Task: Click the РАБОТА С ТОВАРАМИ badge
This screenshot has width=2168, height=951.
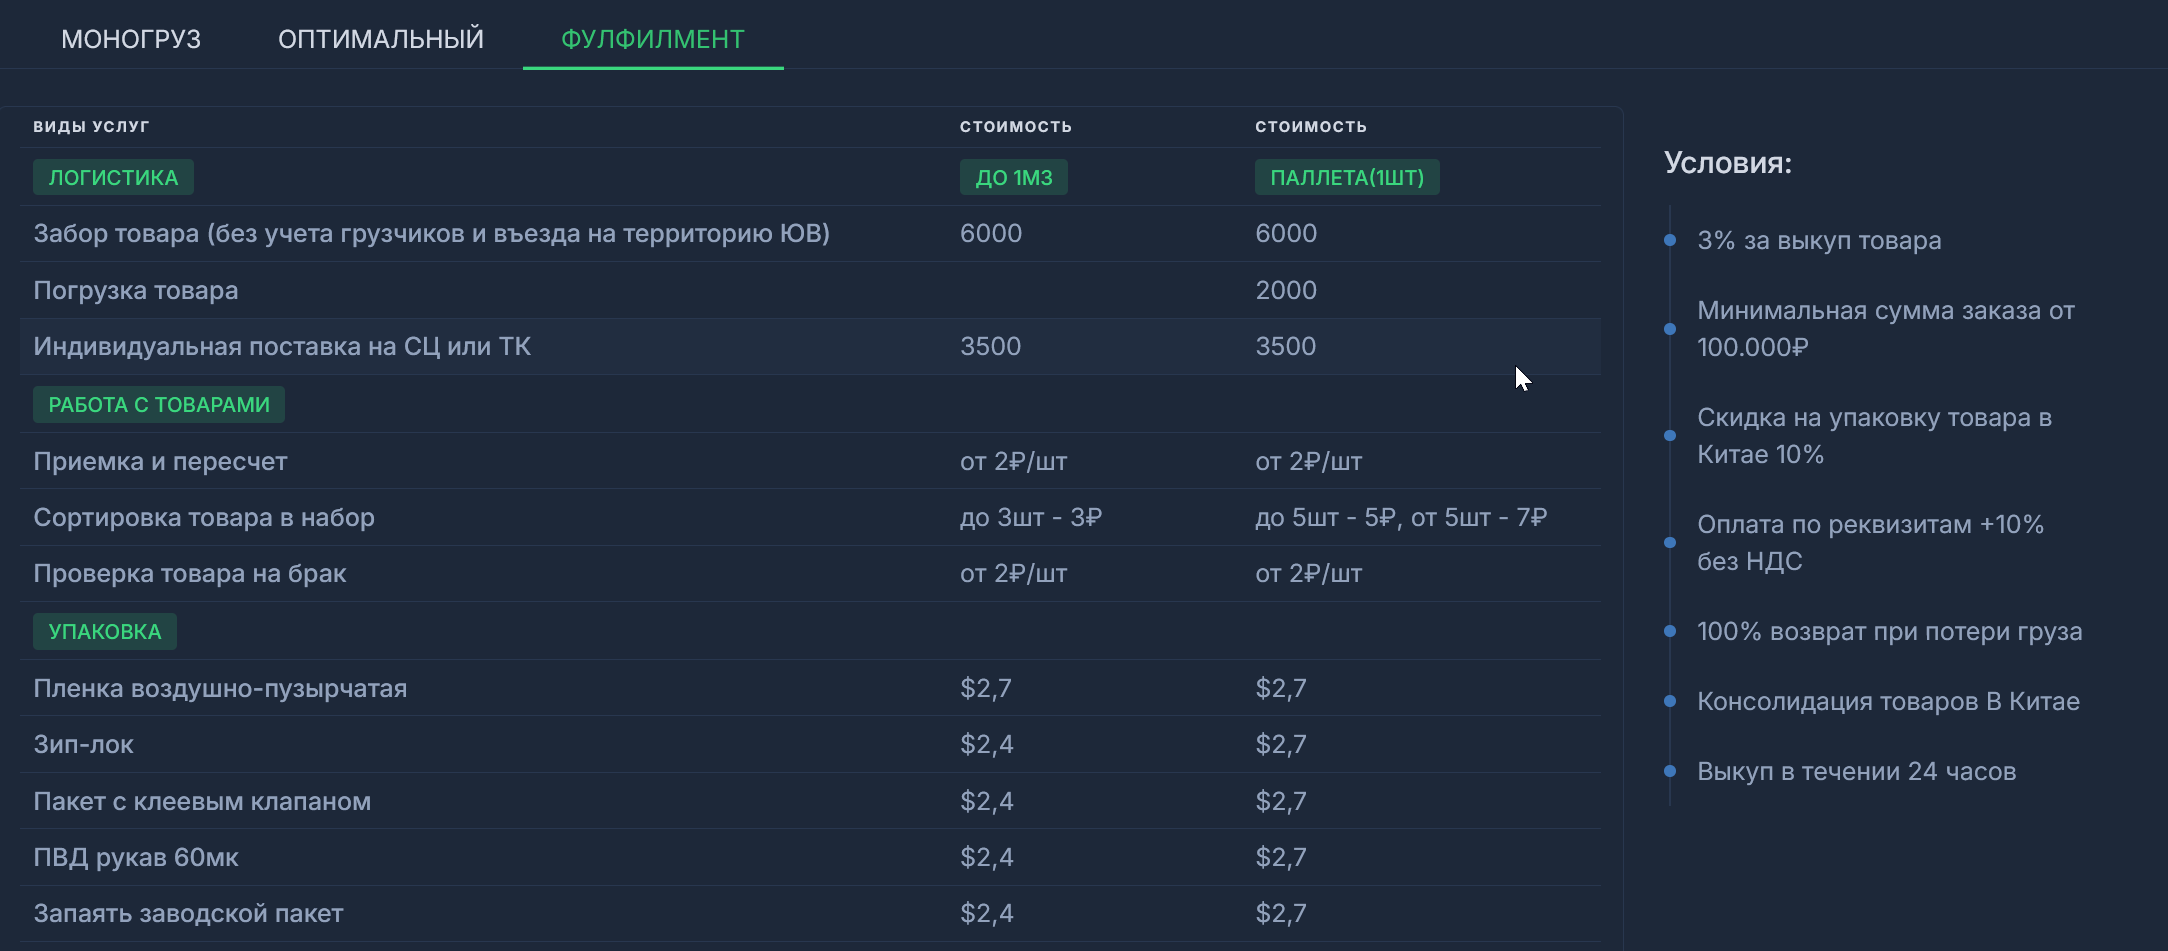Action: coord(159,404)
